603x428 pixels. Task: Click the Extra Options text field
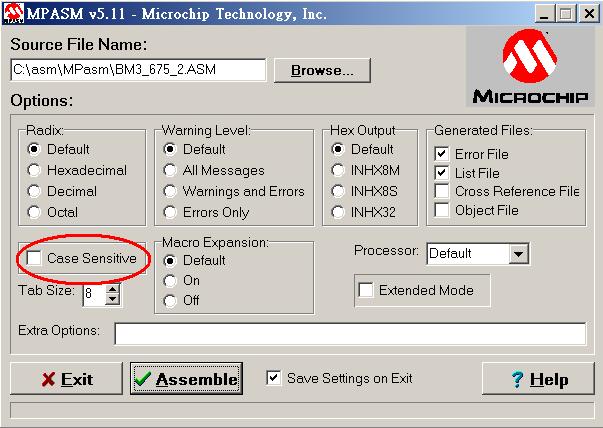coord(350,333)
